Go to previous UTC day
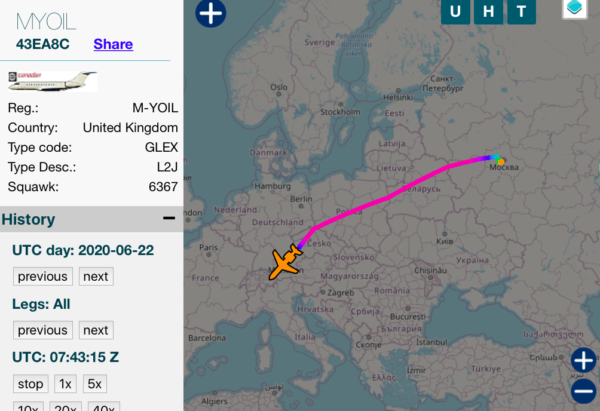This screenshot has width=600, height=411. point(42,276)
